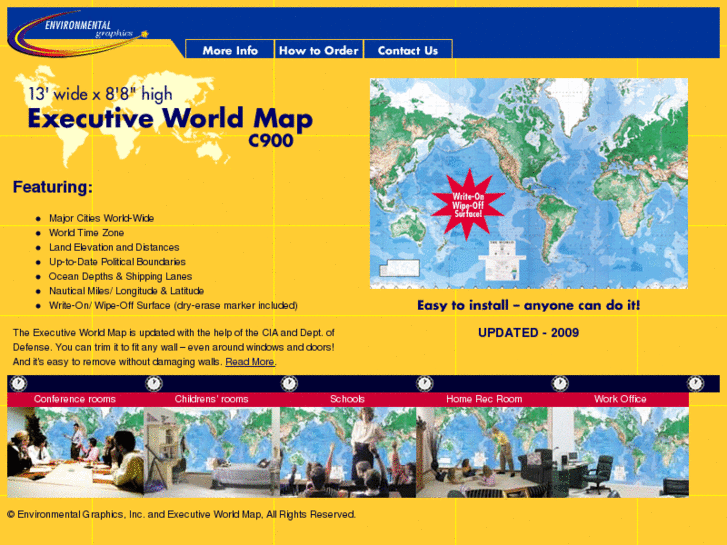Click the red Write-On Wipe-Off starburst
This screenshot has height=545, width=727.
point(468,205)
